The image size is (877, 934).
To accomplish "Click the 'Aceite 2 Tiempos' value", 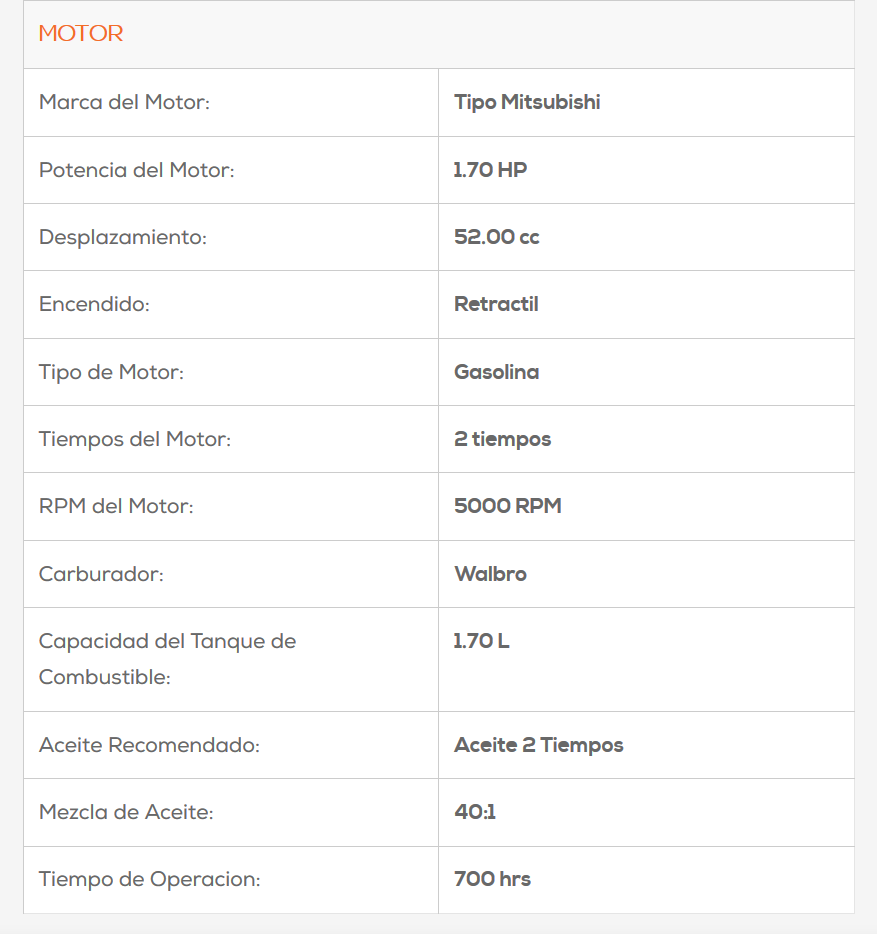I will (x=538, y=745).
